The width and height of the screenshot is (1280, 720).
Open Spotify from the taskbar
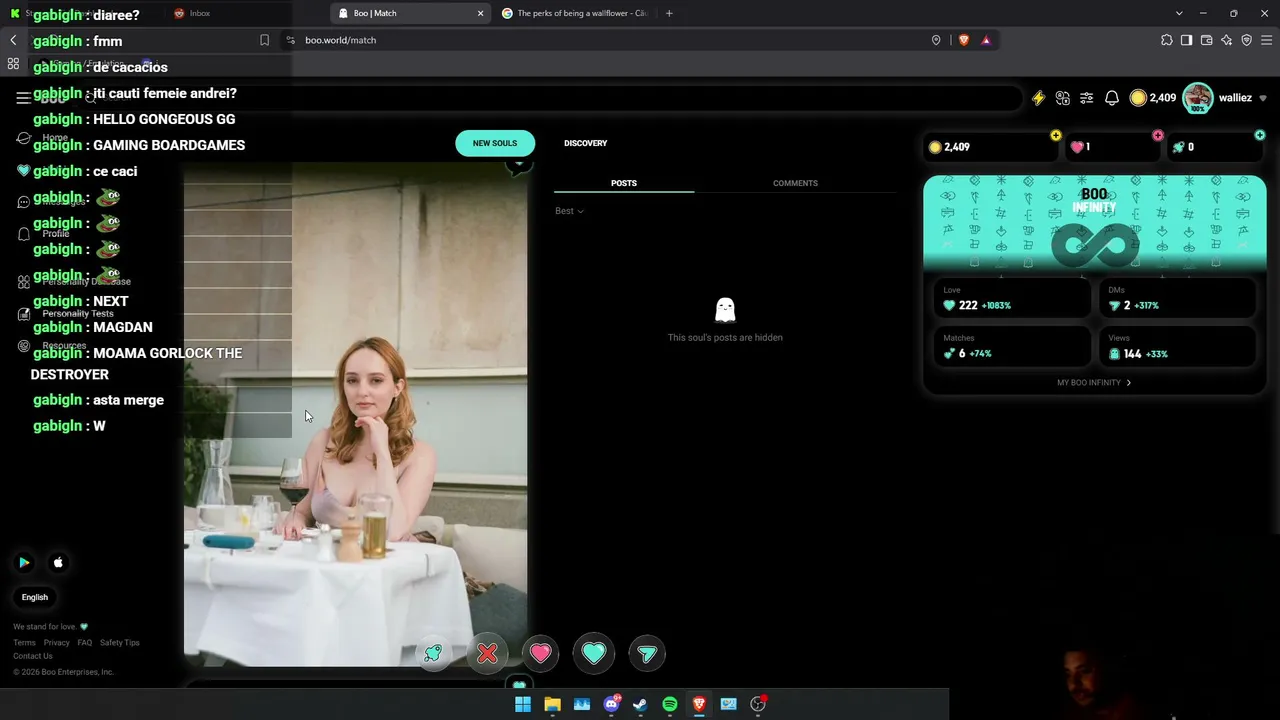click(x=670, y=704)
